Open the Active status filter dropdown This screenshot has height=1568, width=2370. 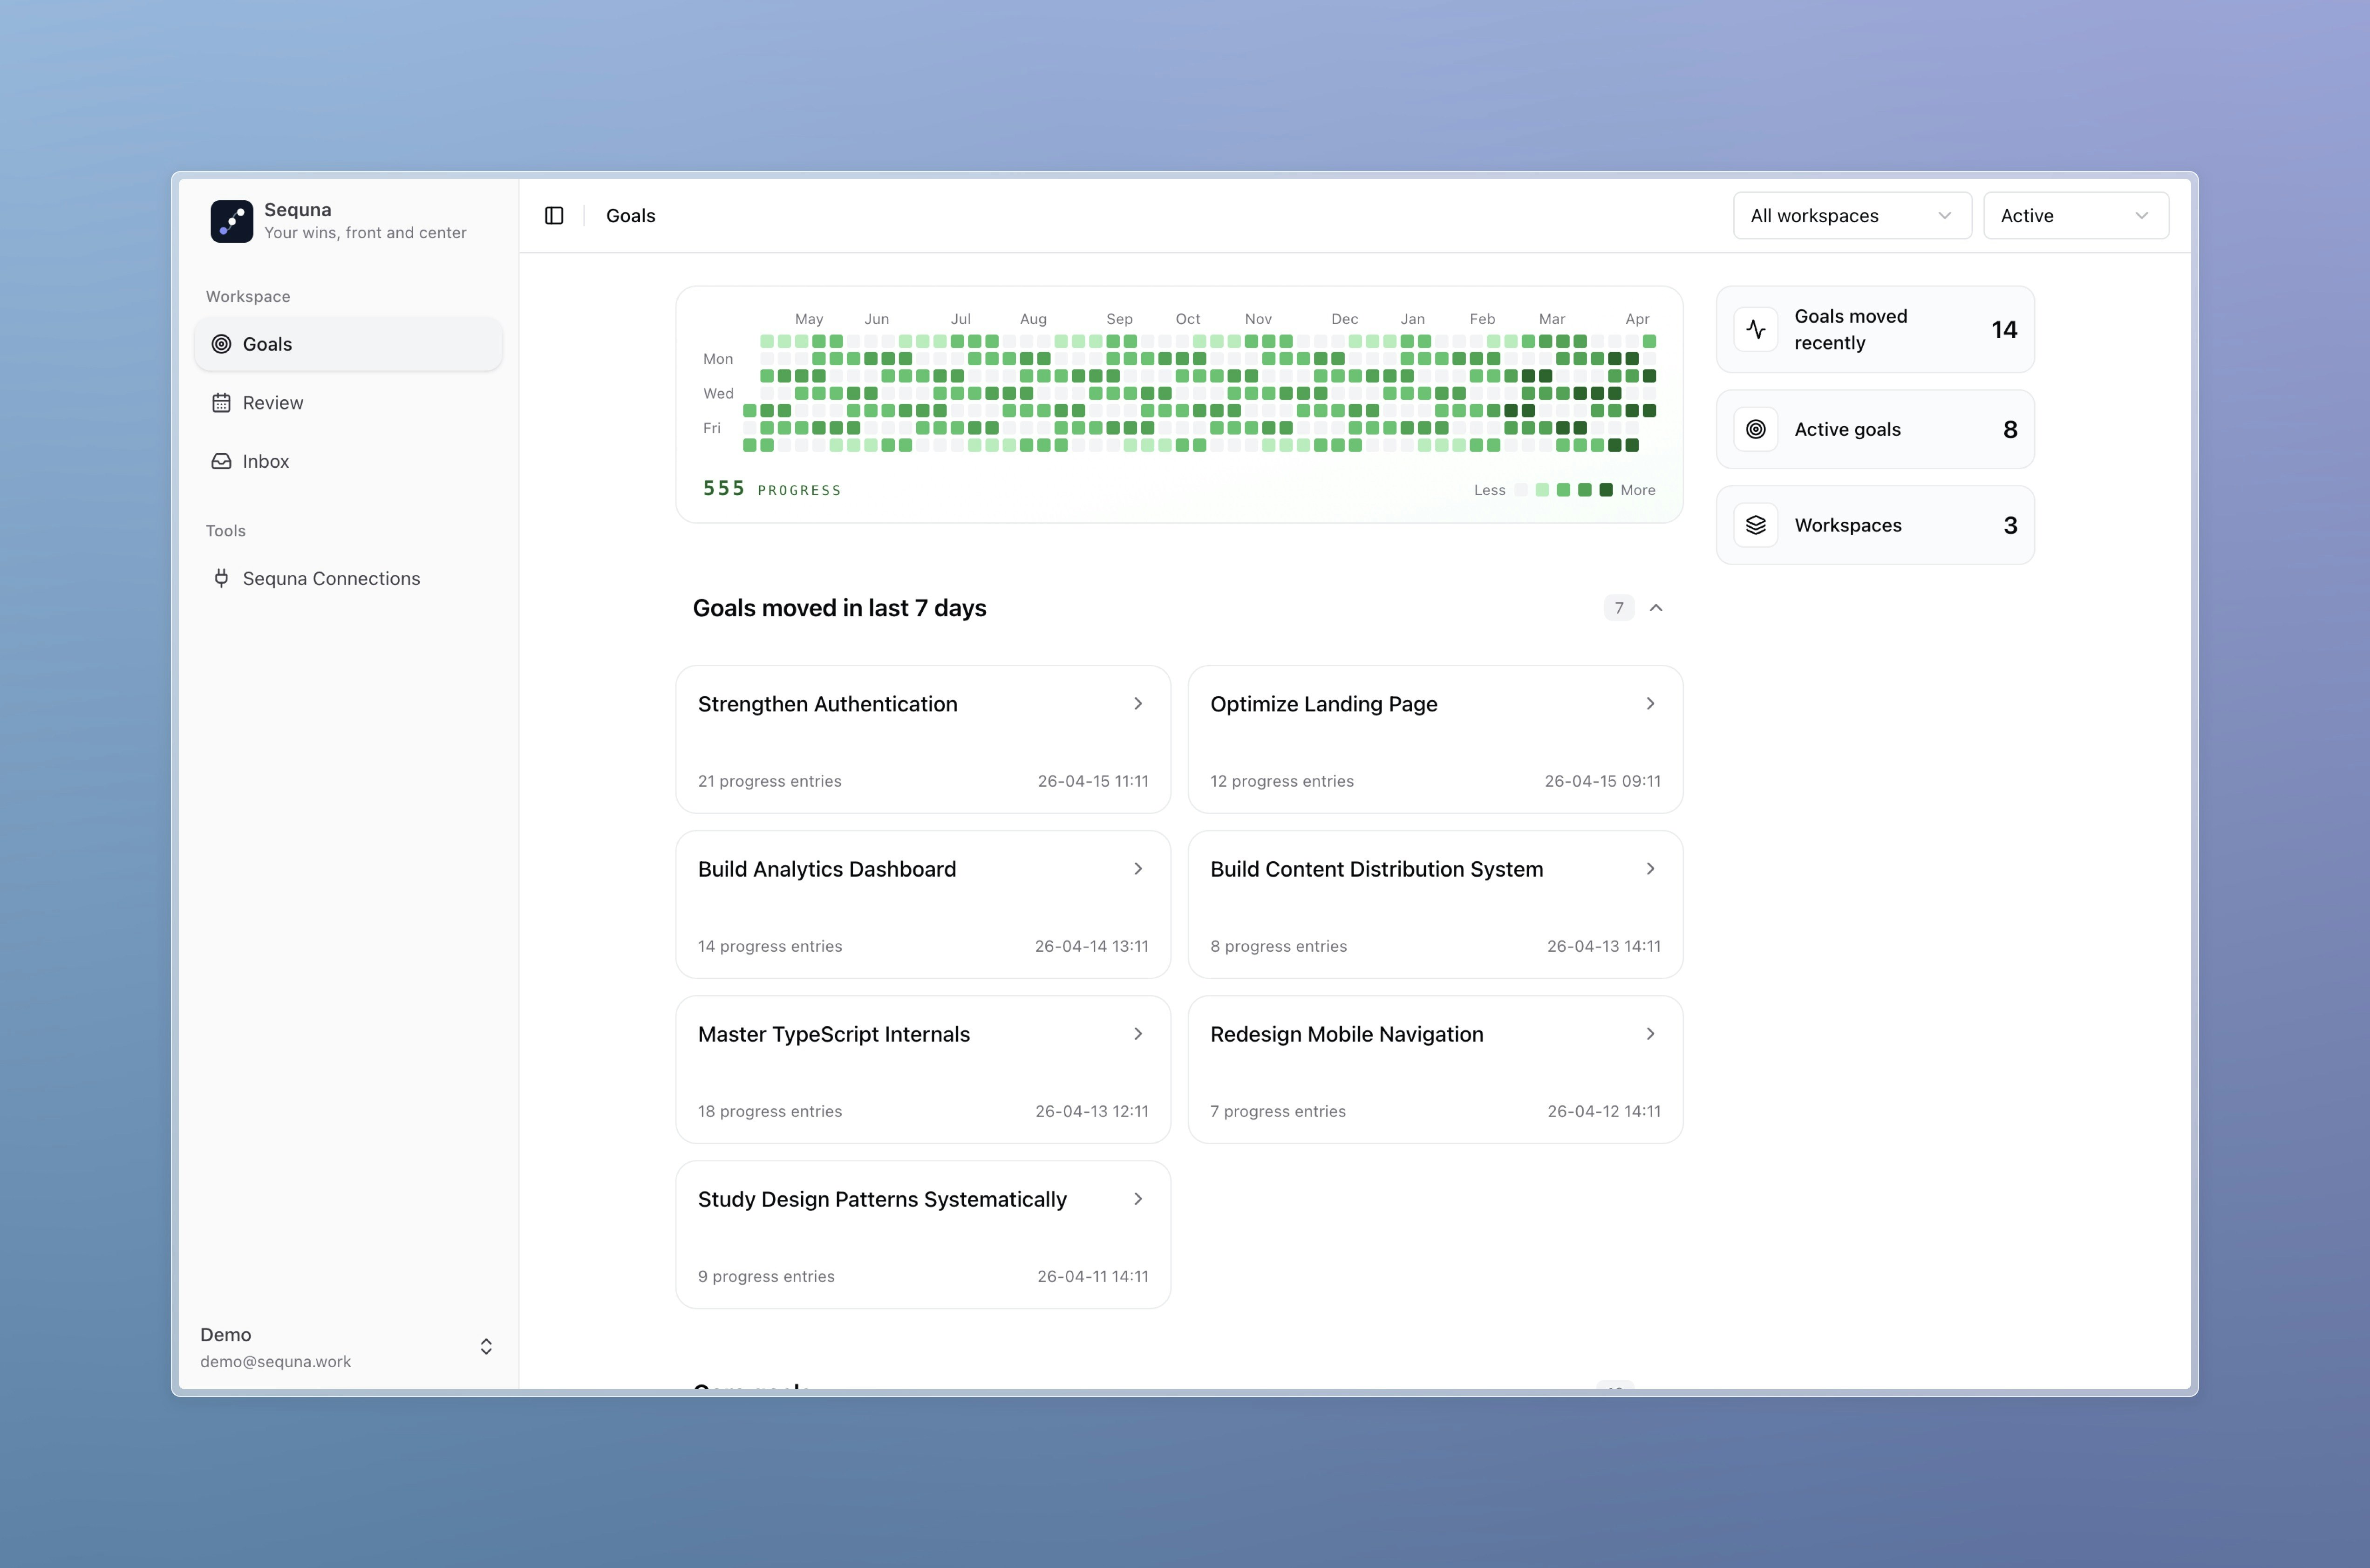tap(2075, 216)
